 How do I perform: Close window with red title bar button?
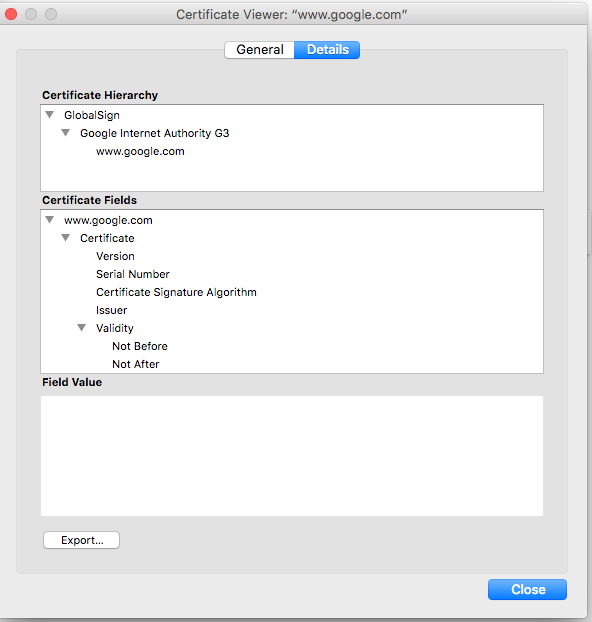(11, 14)
